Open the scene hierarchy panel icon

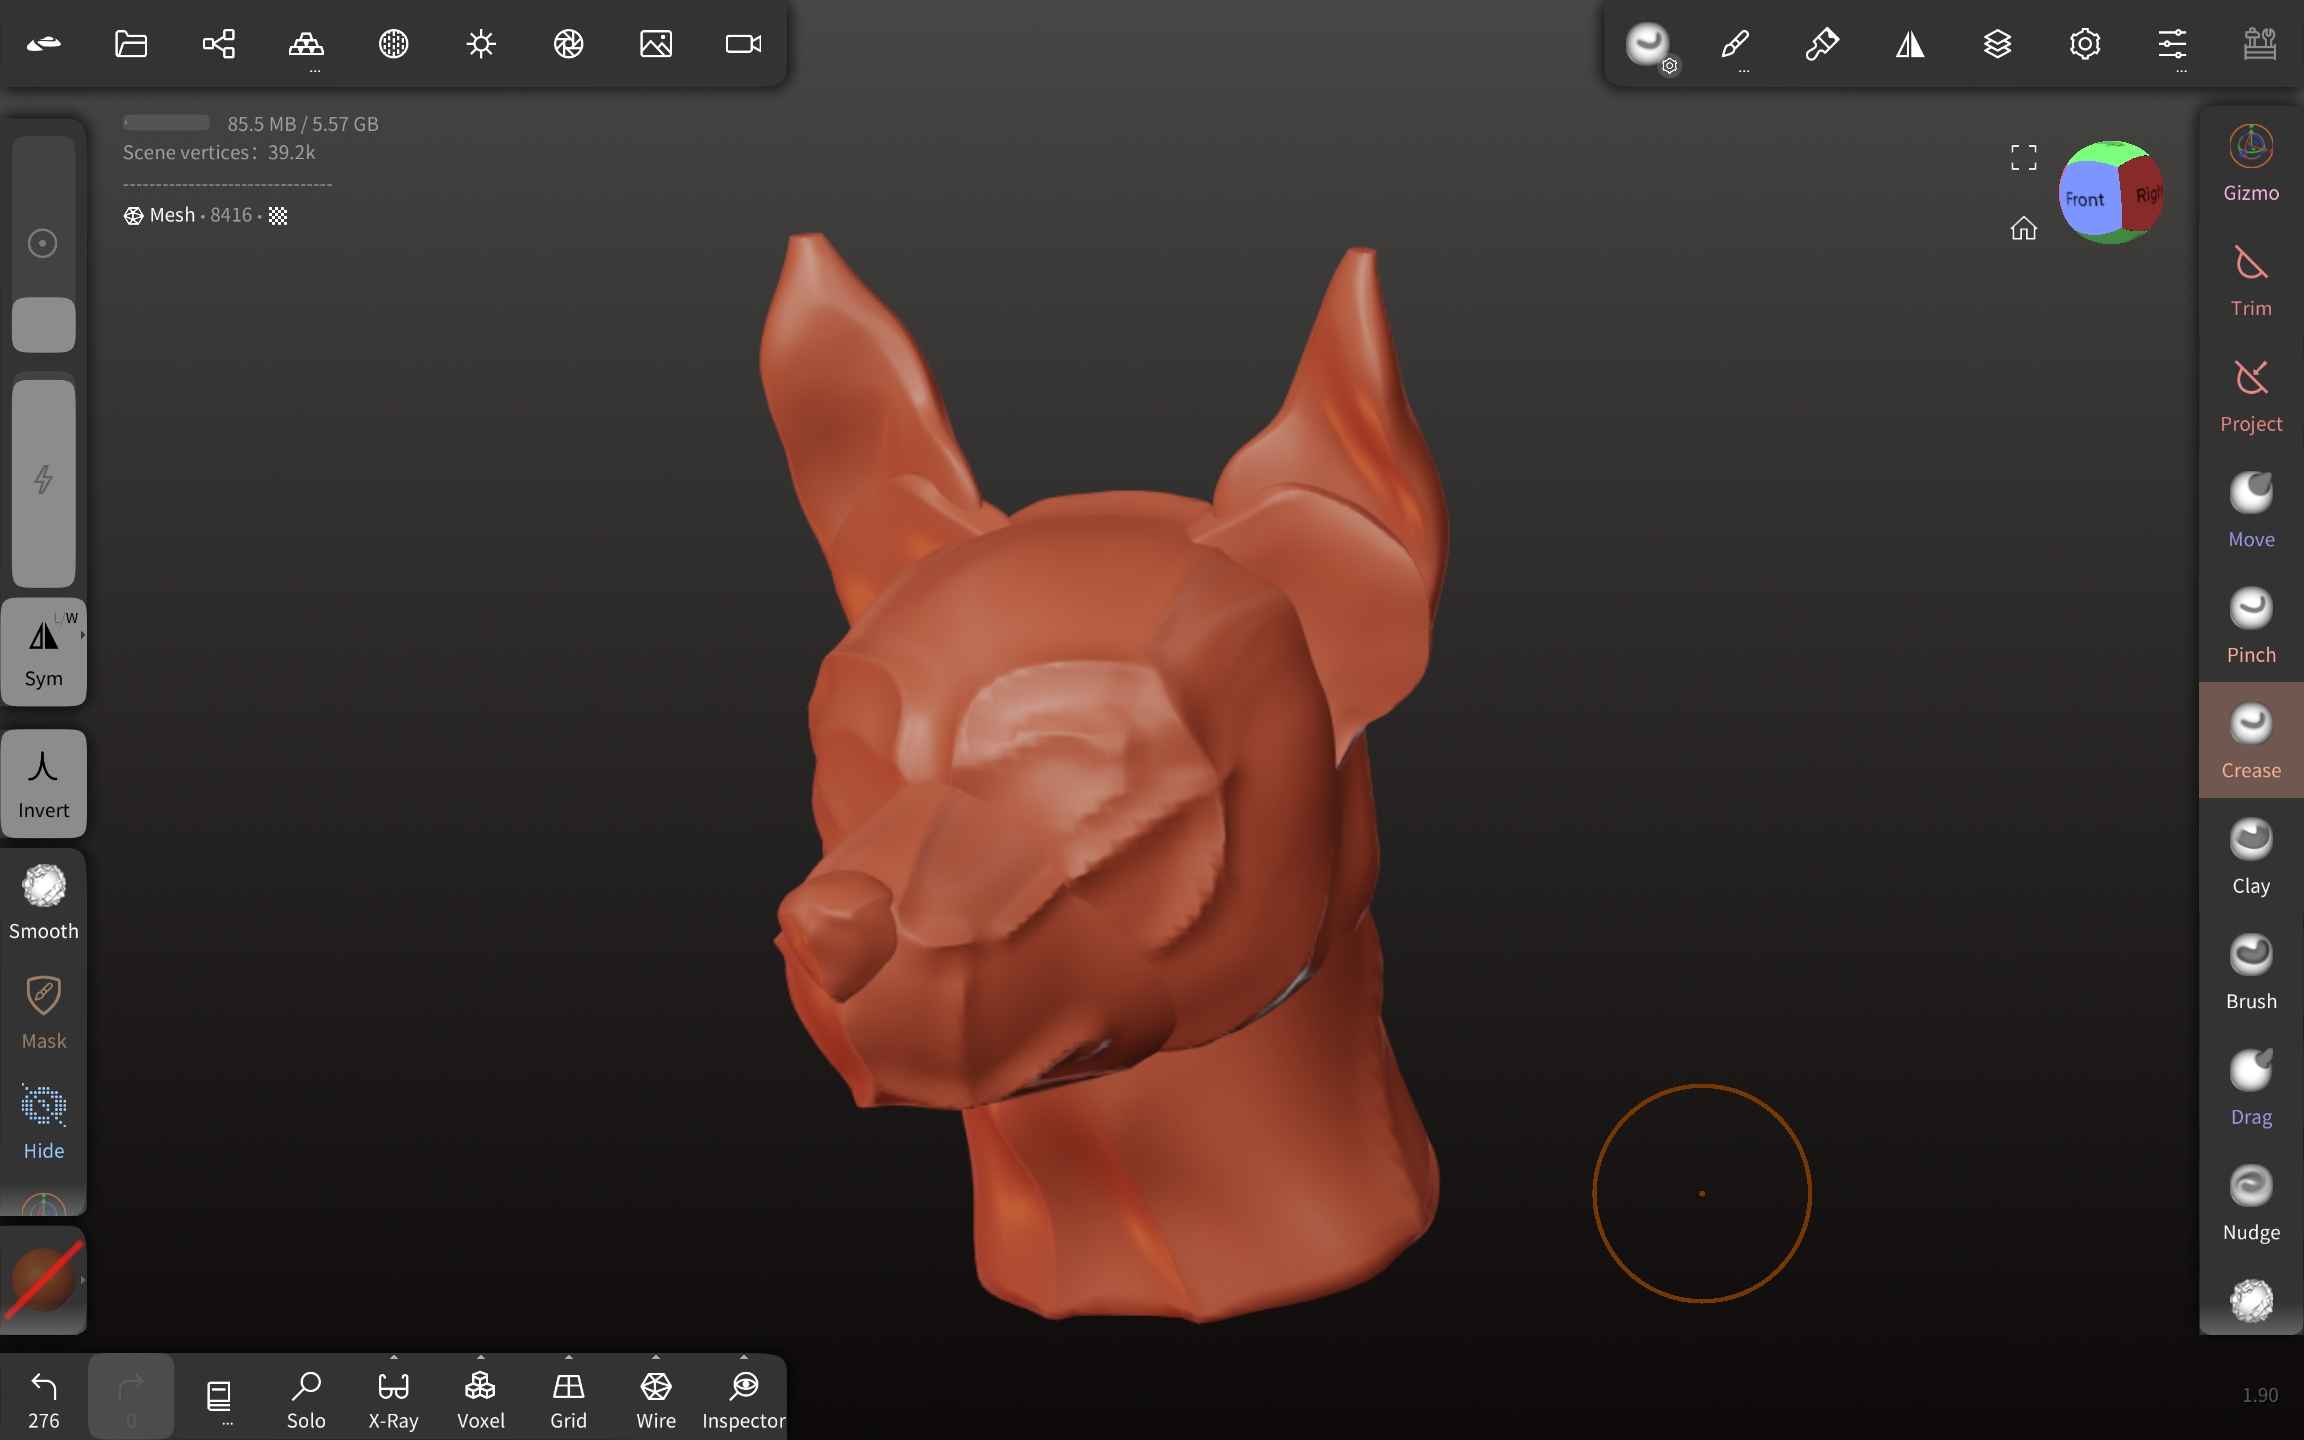coord(218,44)
